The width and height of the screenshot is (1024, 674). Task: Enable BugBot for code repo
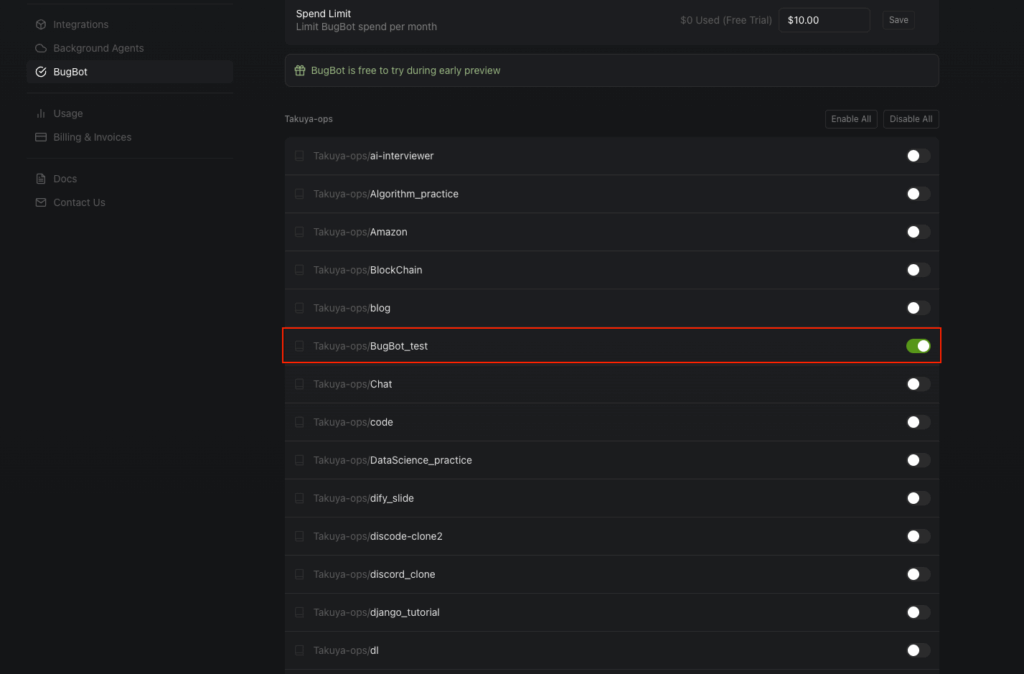[918, 422]
